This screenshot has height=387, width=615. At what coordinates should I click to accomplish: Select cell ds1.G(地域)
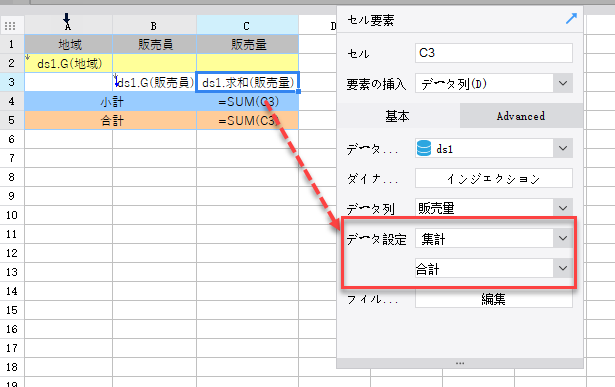point(69,63)
